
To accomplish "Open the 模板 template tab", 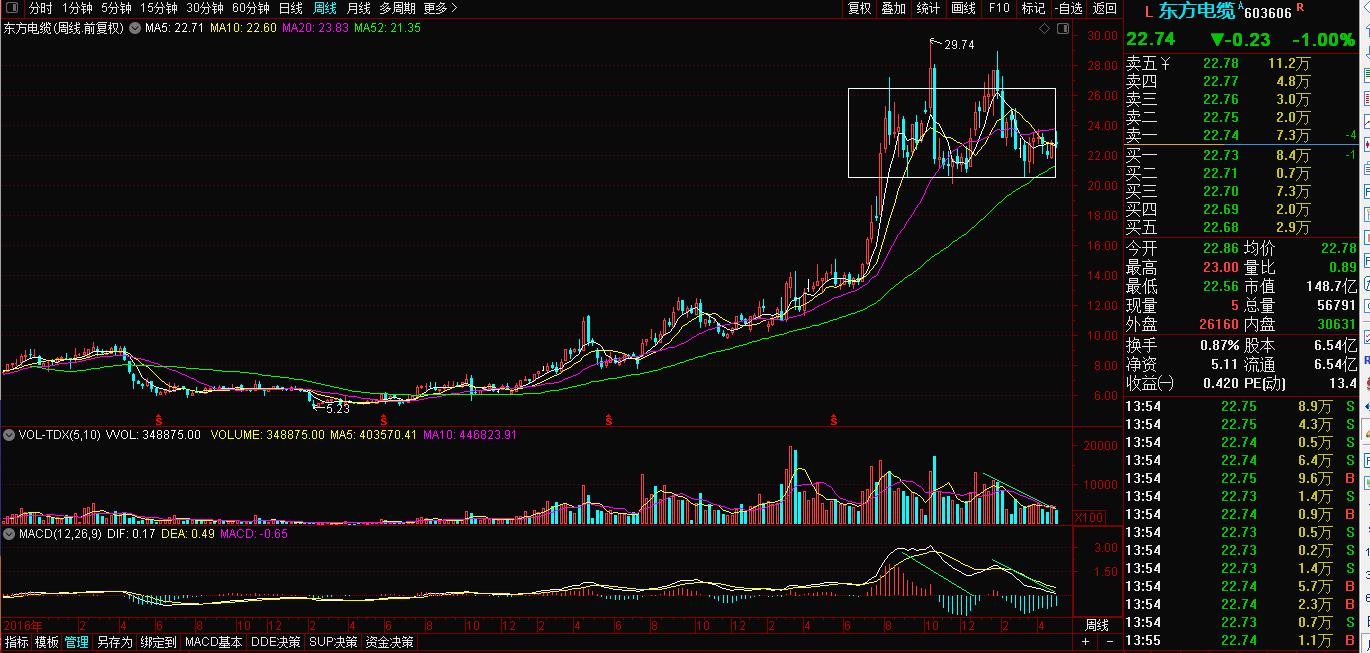I will click(47, 642).
